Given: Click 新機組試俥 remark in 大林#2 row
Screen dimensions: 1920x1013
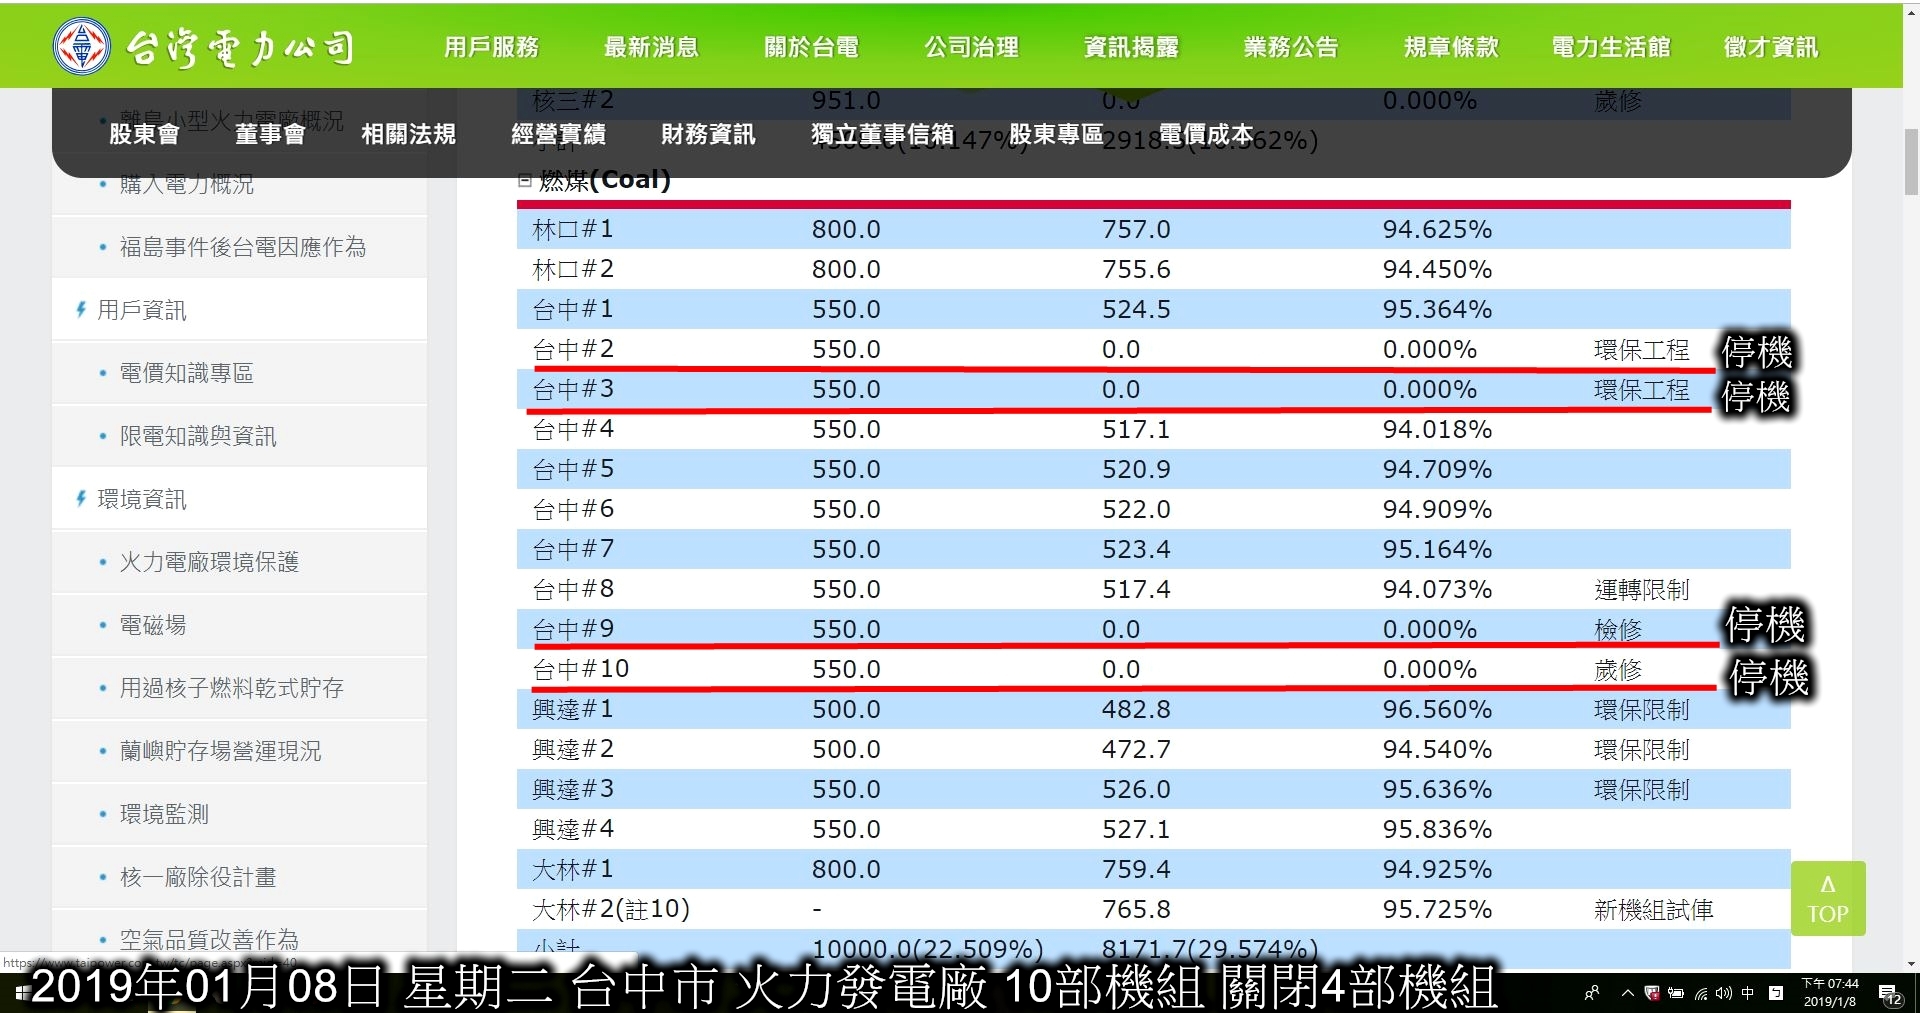Looking at the screenshot, I should [x=1653, y=910].
